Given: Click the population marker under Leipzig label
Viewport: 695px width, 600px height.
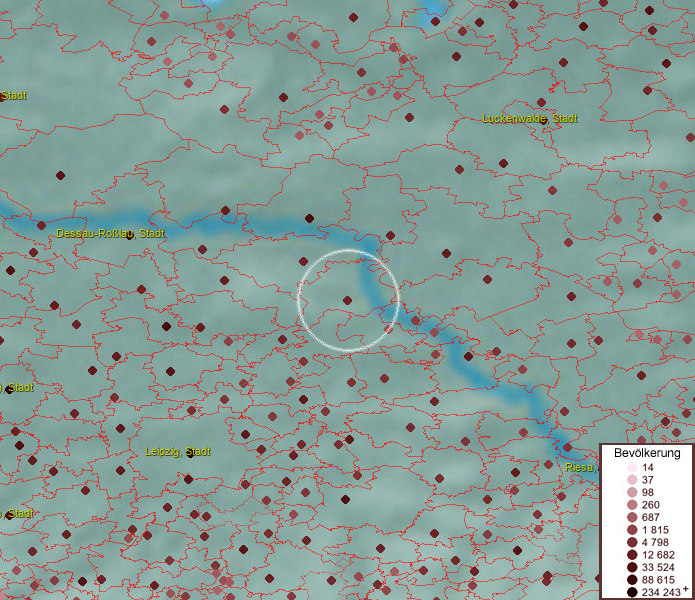Looking at the screenshot, I should click(x=188, y=478).
